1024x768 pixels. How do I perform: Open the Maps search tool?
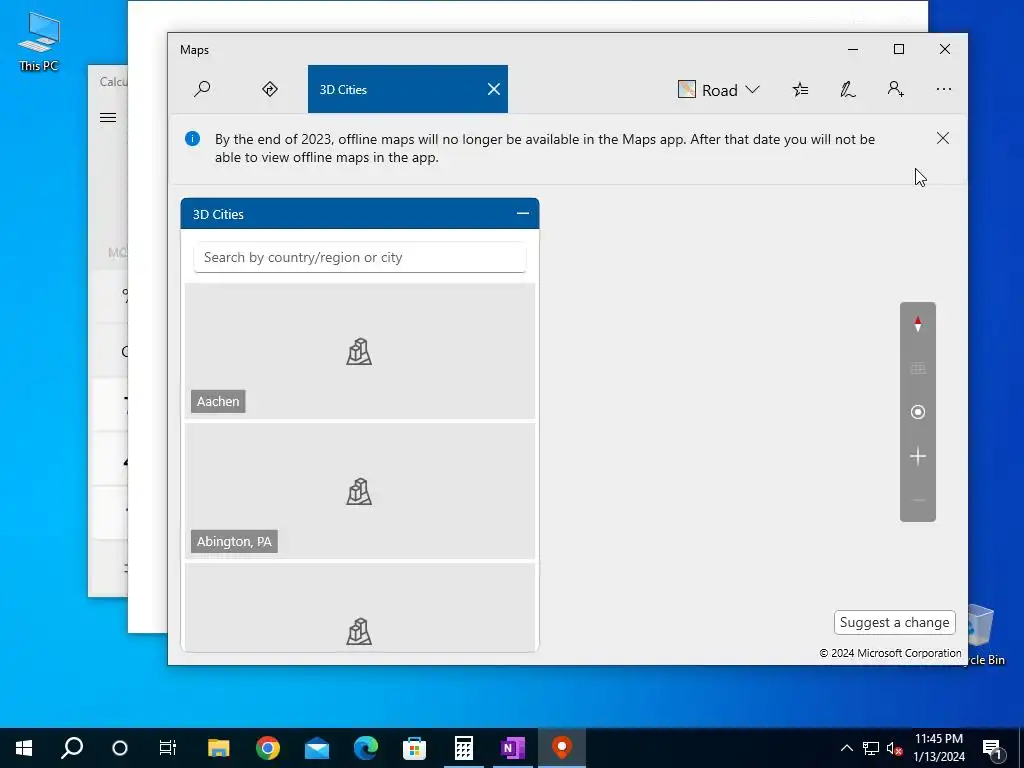(x=202, y=89)
